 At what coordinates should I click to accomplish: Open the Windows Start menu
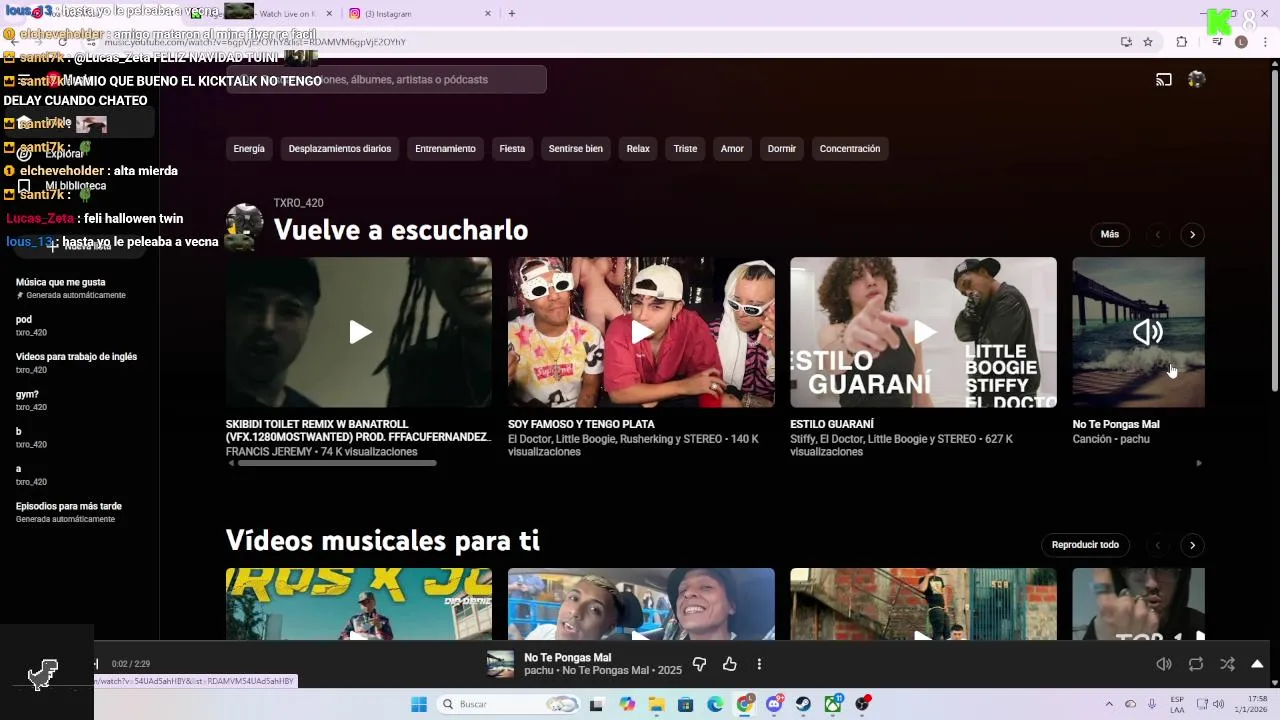(419, 704)
